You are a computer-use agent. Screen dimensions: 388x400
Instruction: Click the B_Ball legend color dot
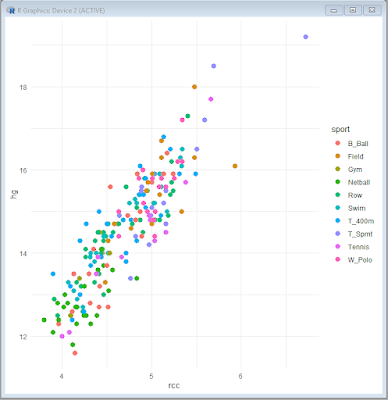point(338,143)
